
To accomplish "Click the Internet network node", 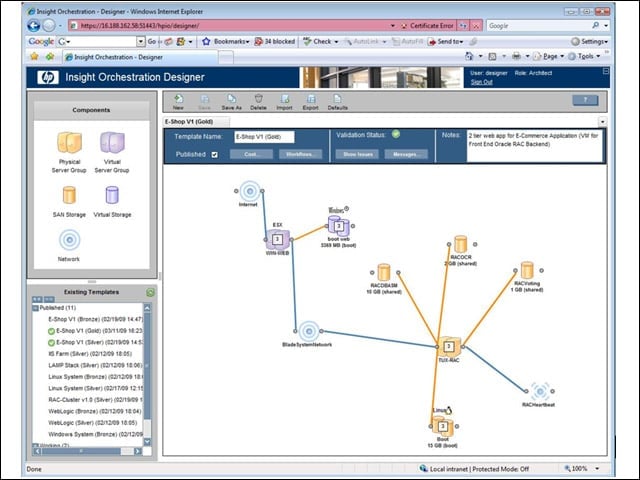I will pos(249,191).
